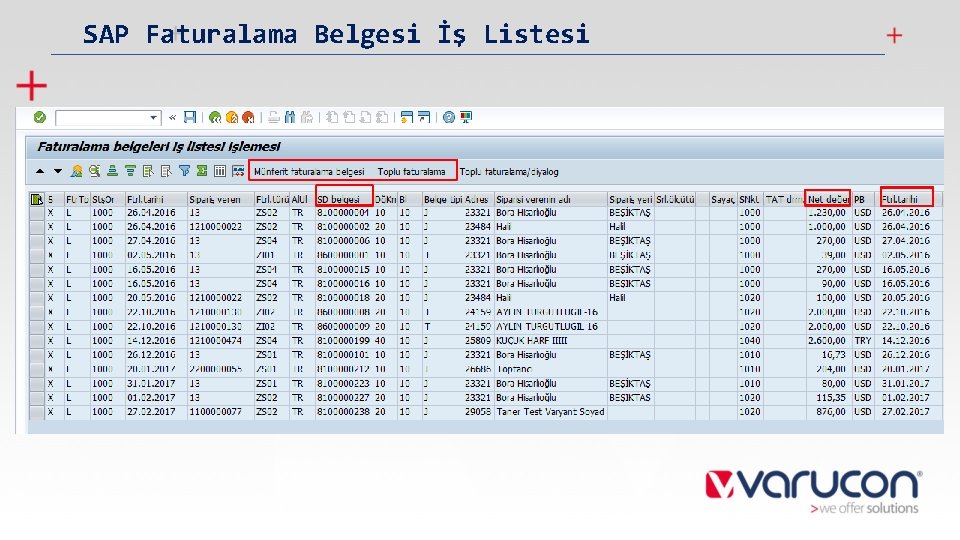Click the Select All icon at table corner
Image resolution: width=960 pixels, height=540 pixels.
(x=37, y=199)
